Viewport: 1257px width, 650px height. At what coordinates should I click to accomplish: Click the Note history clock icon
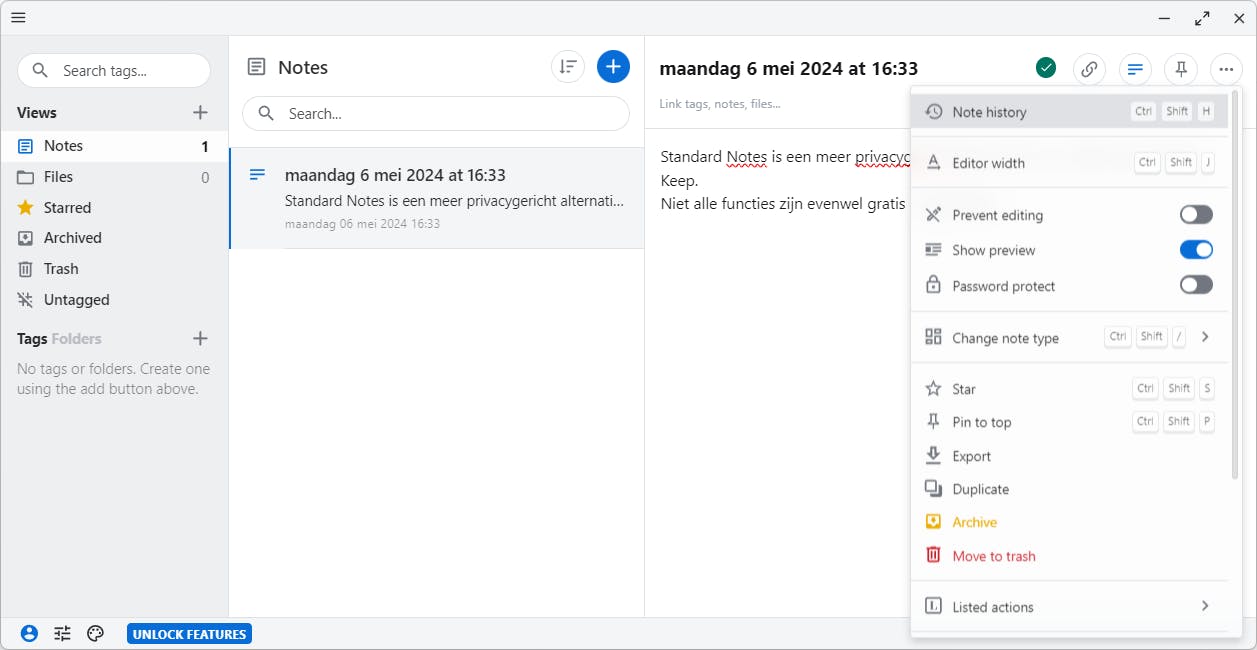click(933, 112)
